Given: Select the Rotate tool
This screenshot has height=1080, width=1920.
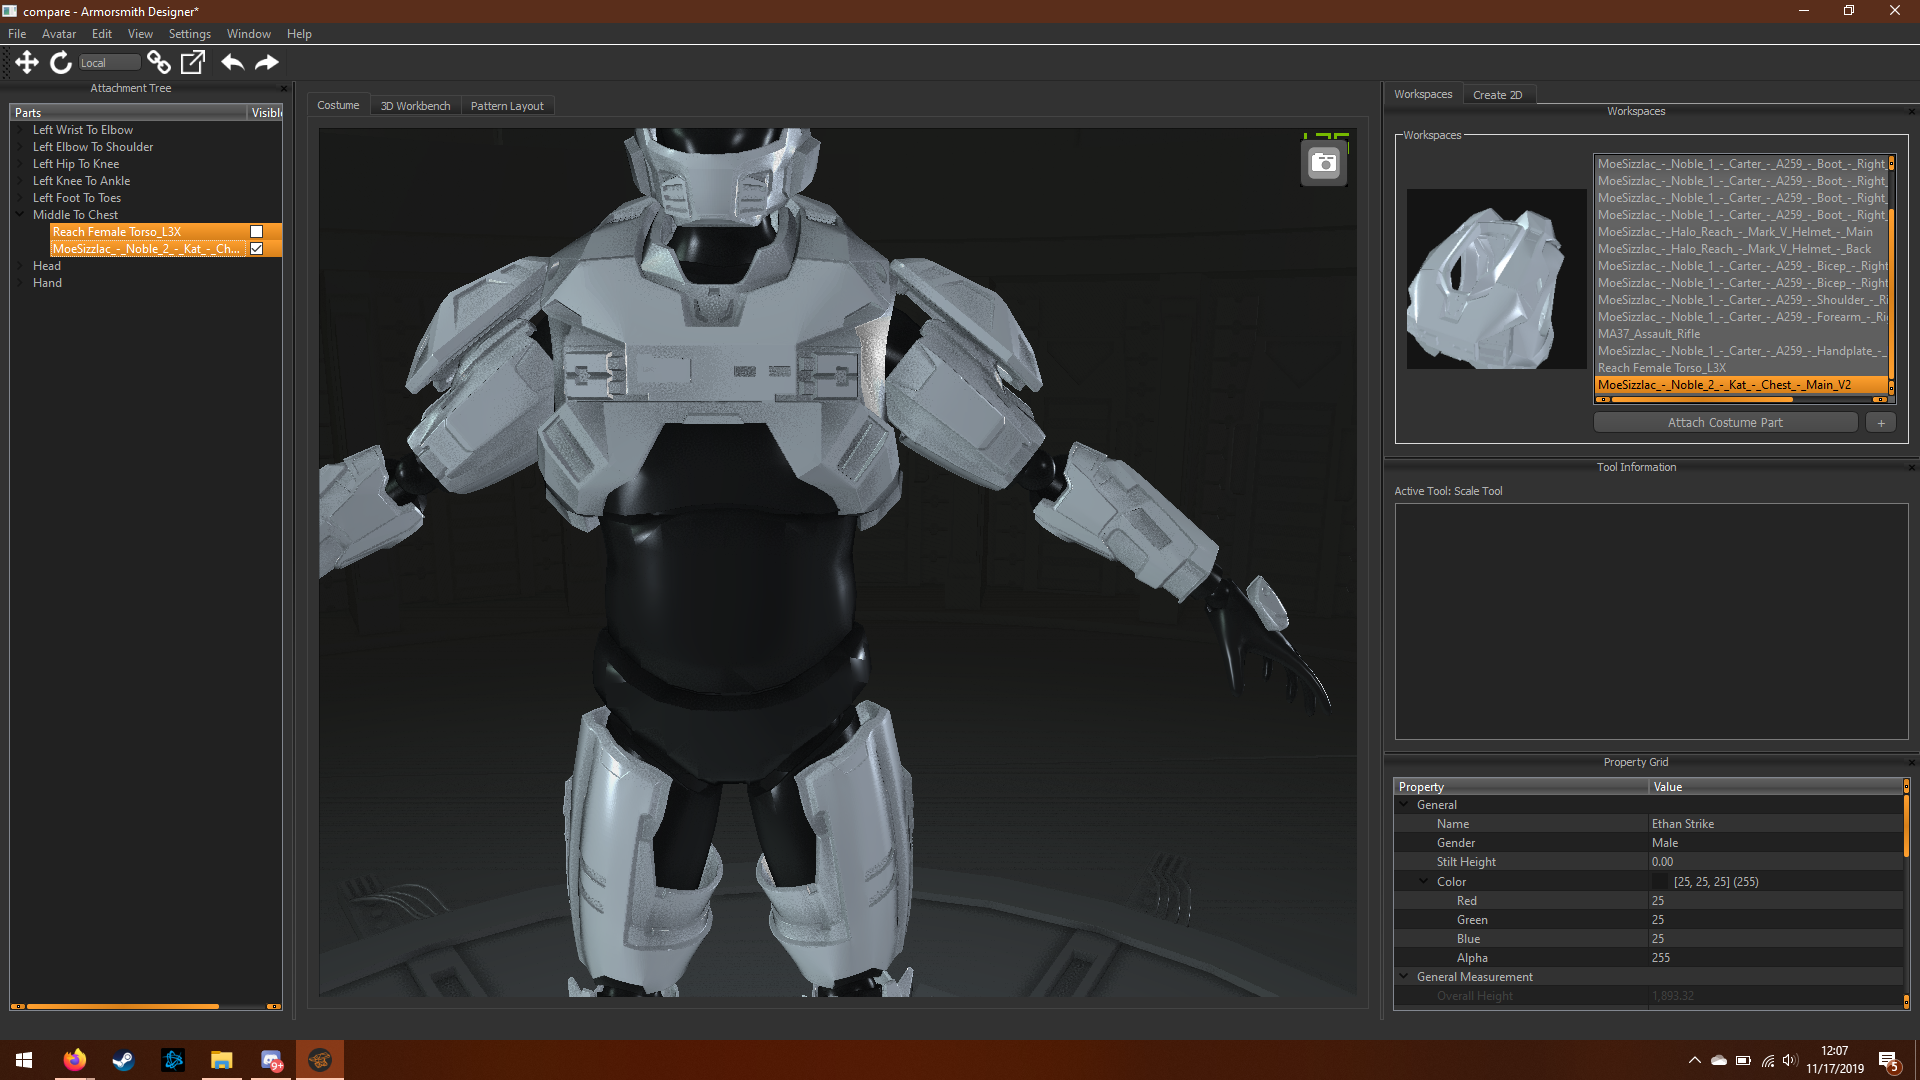Looking at the screenshot, I should coord(61,62).
